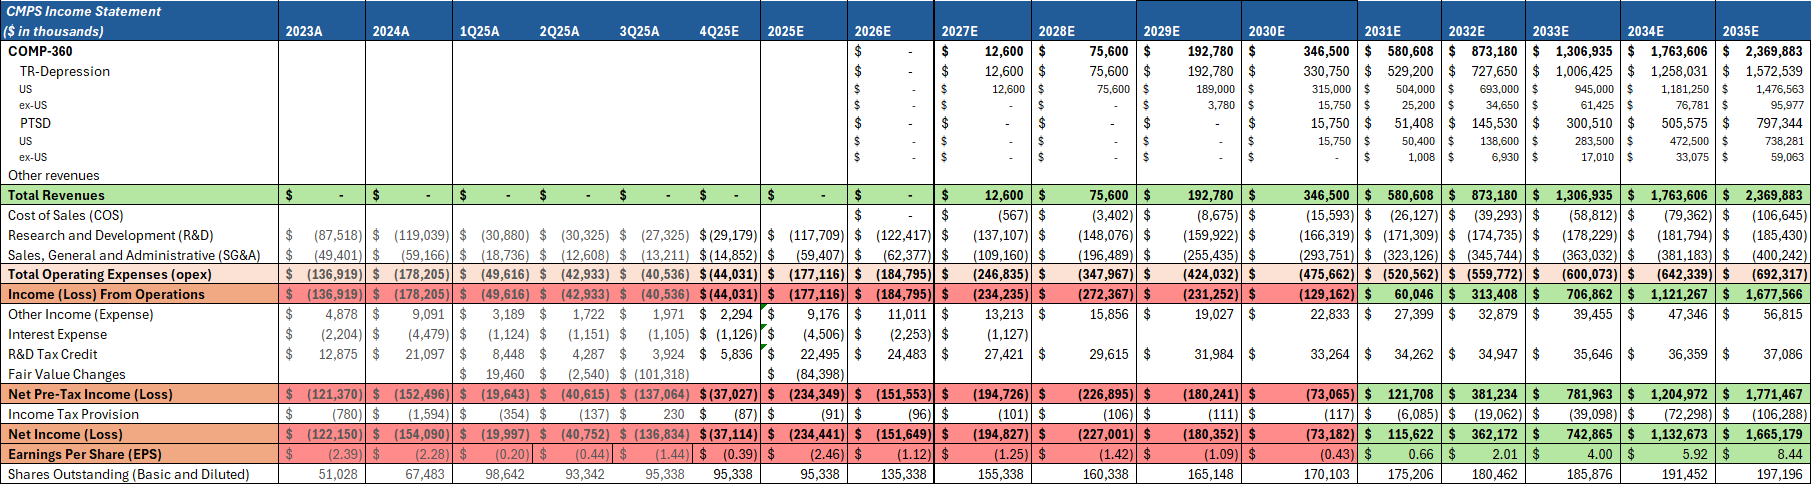The width and height of the screenshot is (1812, 485).
Task: Select the 2035E column header
Action: click(x=1740, y=31)
